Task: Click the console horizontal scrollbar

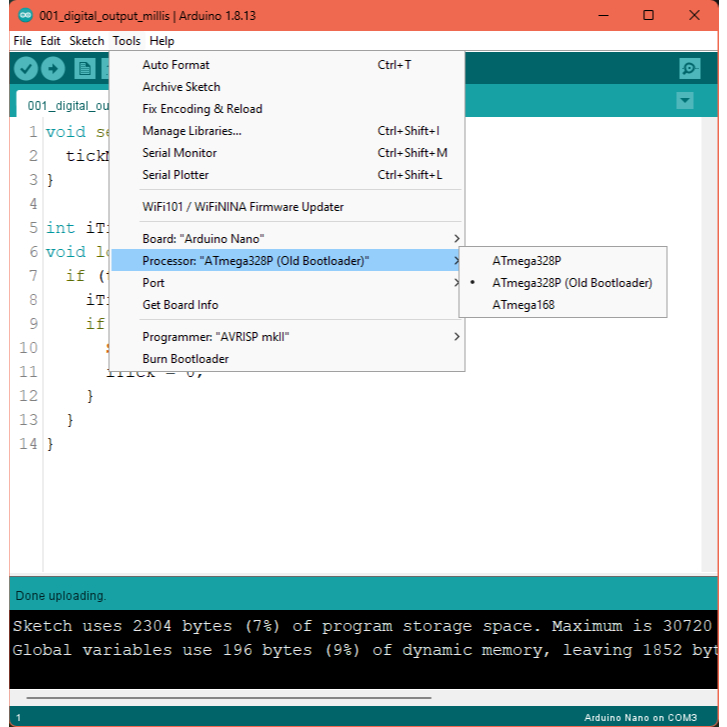Action: coord(228,698)
